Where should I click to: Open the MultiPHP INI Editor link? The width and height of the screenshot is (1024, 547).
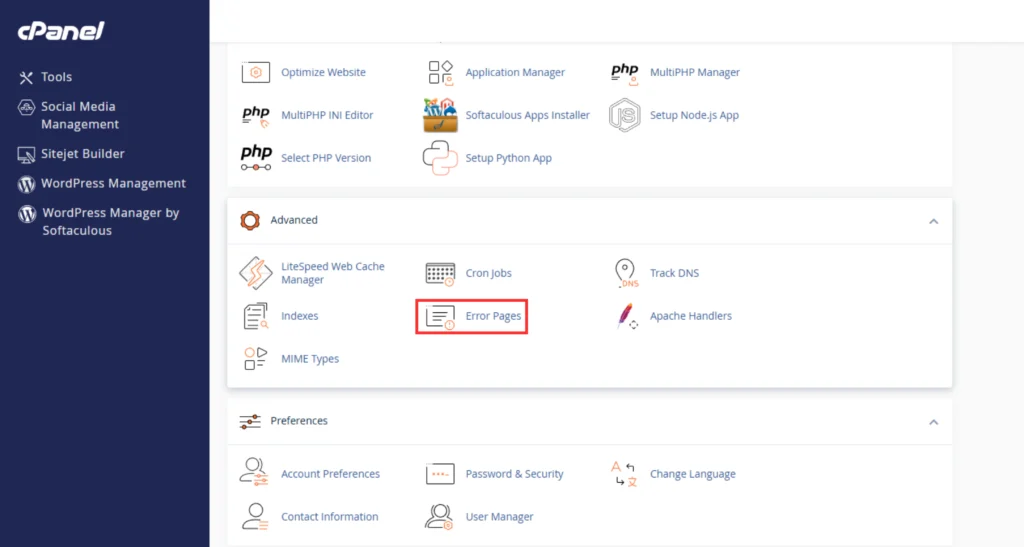(327, 116)
